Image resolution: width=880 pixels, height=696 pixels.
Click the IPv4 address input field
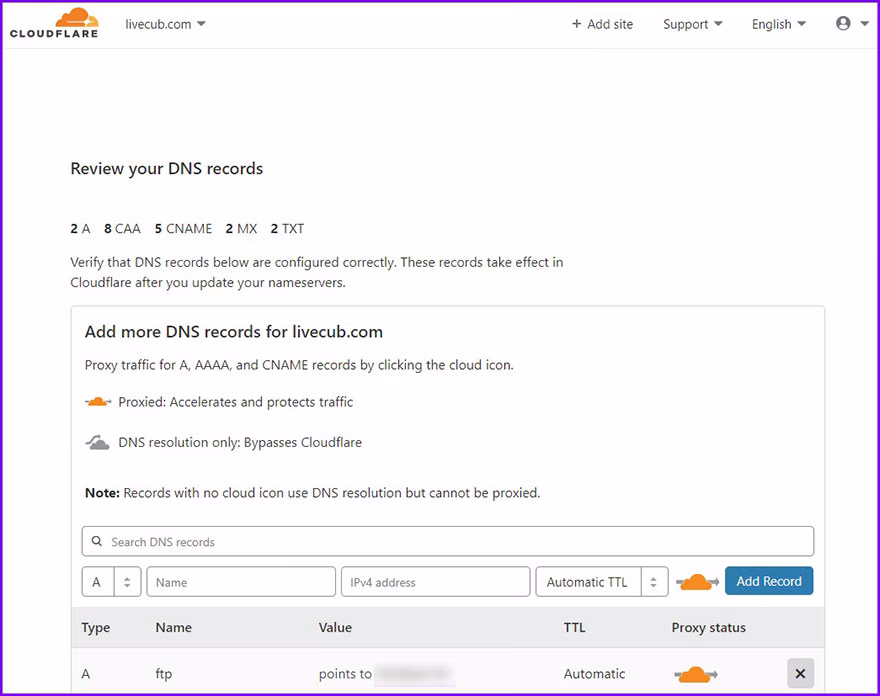click(435, 581)
